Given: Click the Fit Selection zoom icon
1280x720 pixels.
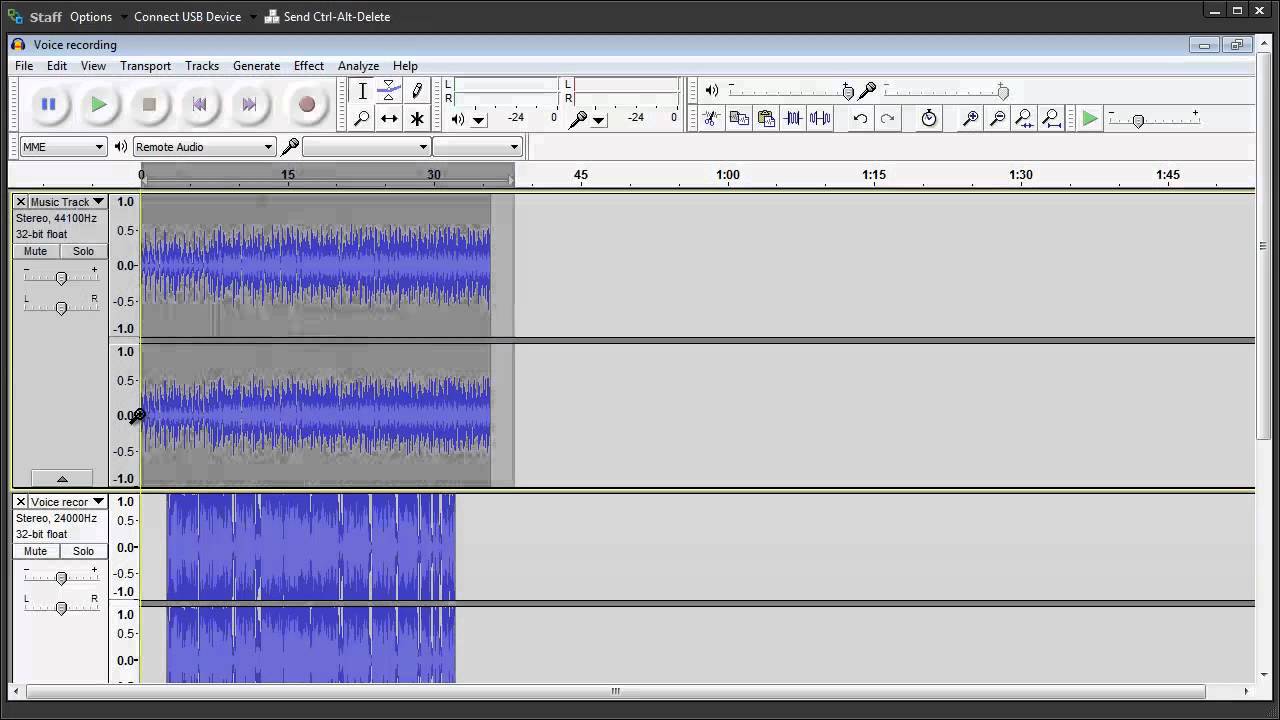Looking at the screenshot, I should tap(1024, 118).
